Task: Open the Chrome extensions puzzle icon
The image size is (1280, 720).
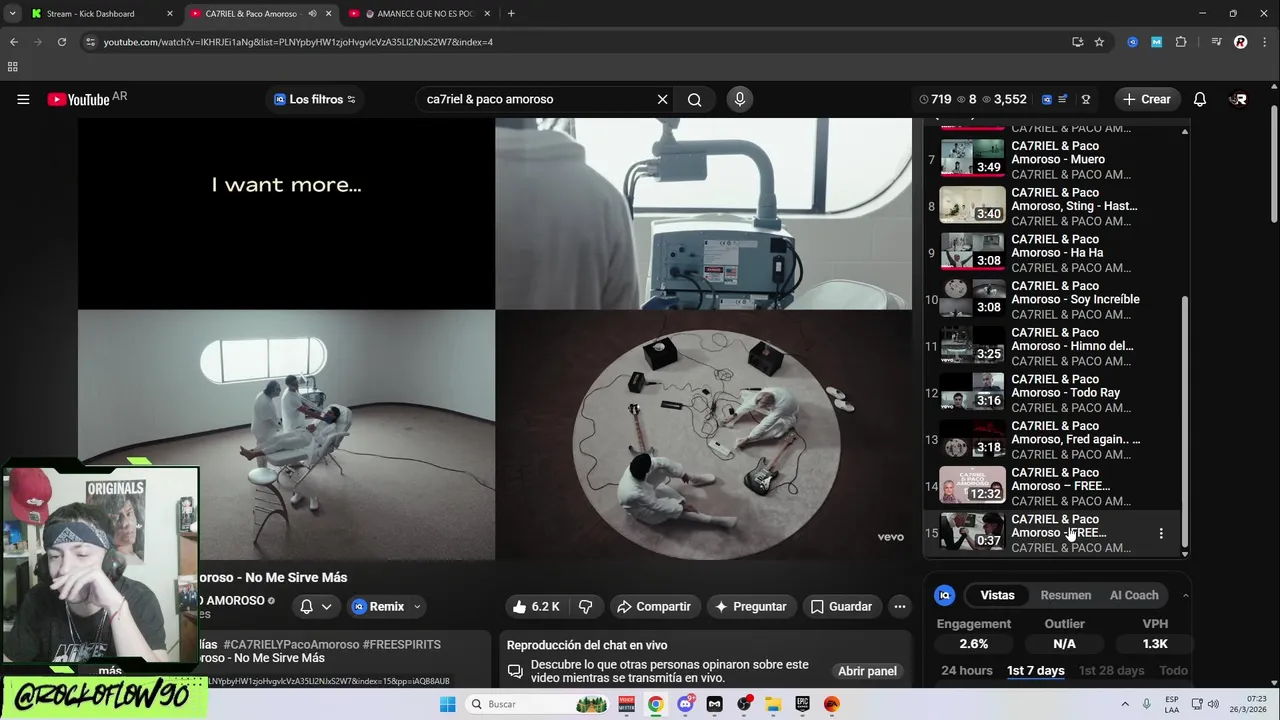Action: tap(1181, 42)
